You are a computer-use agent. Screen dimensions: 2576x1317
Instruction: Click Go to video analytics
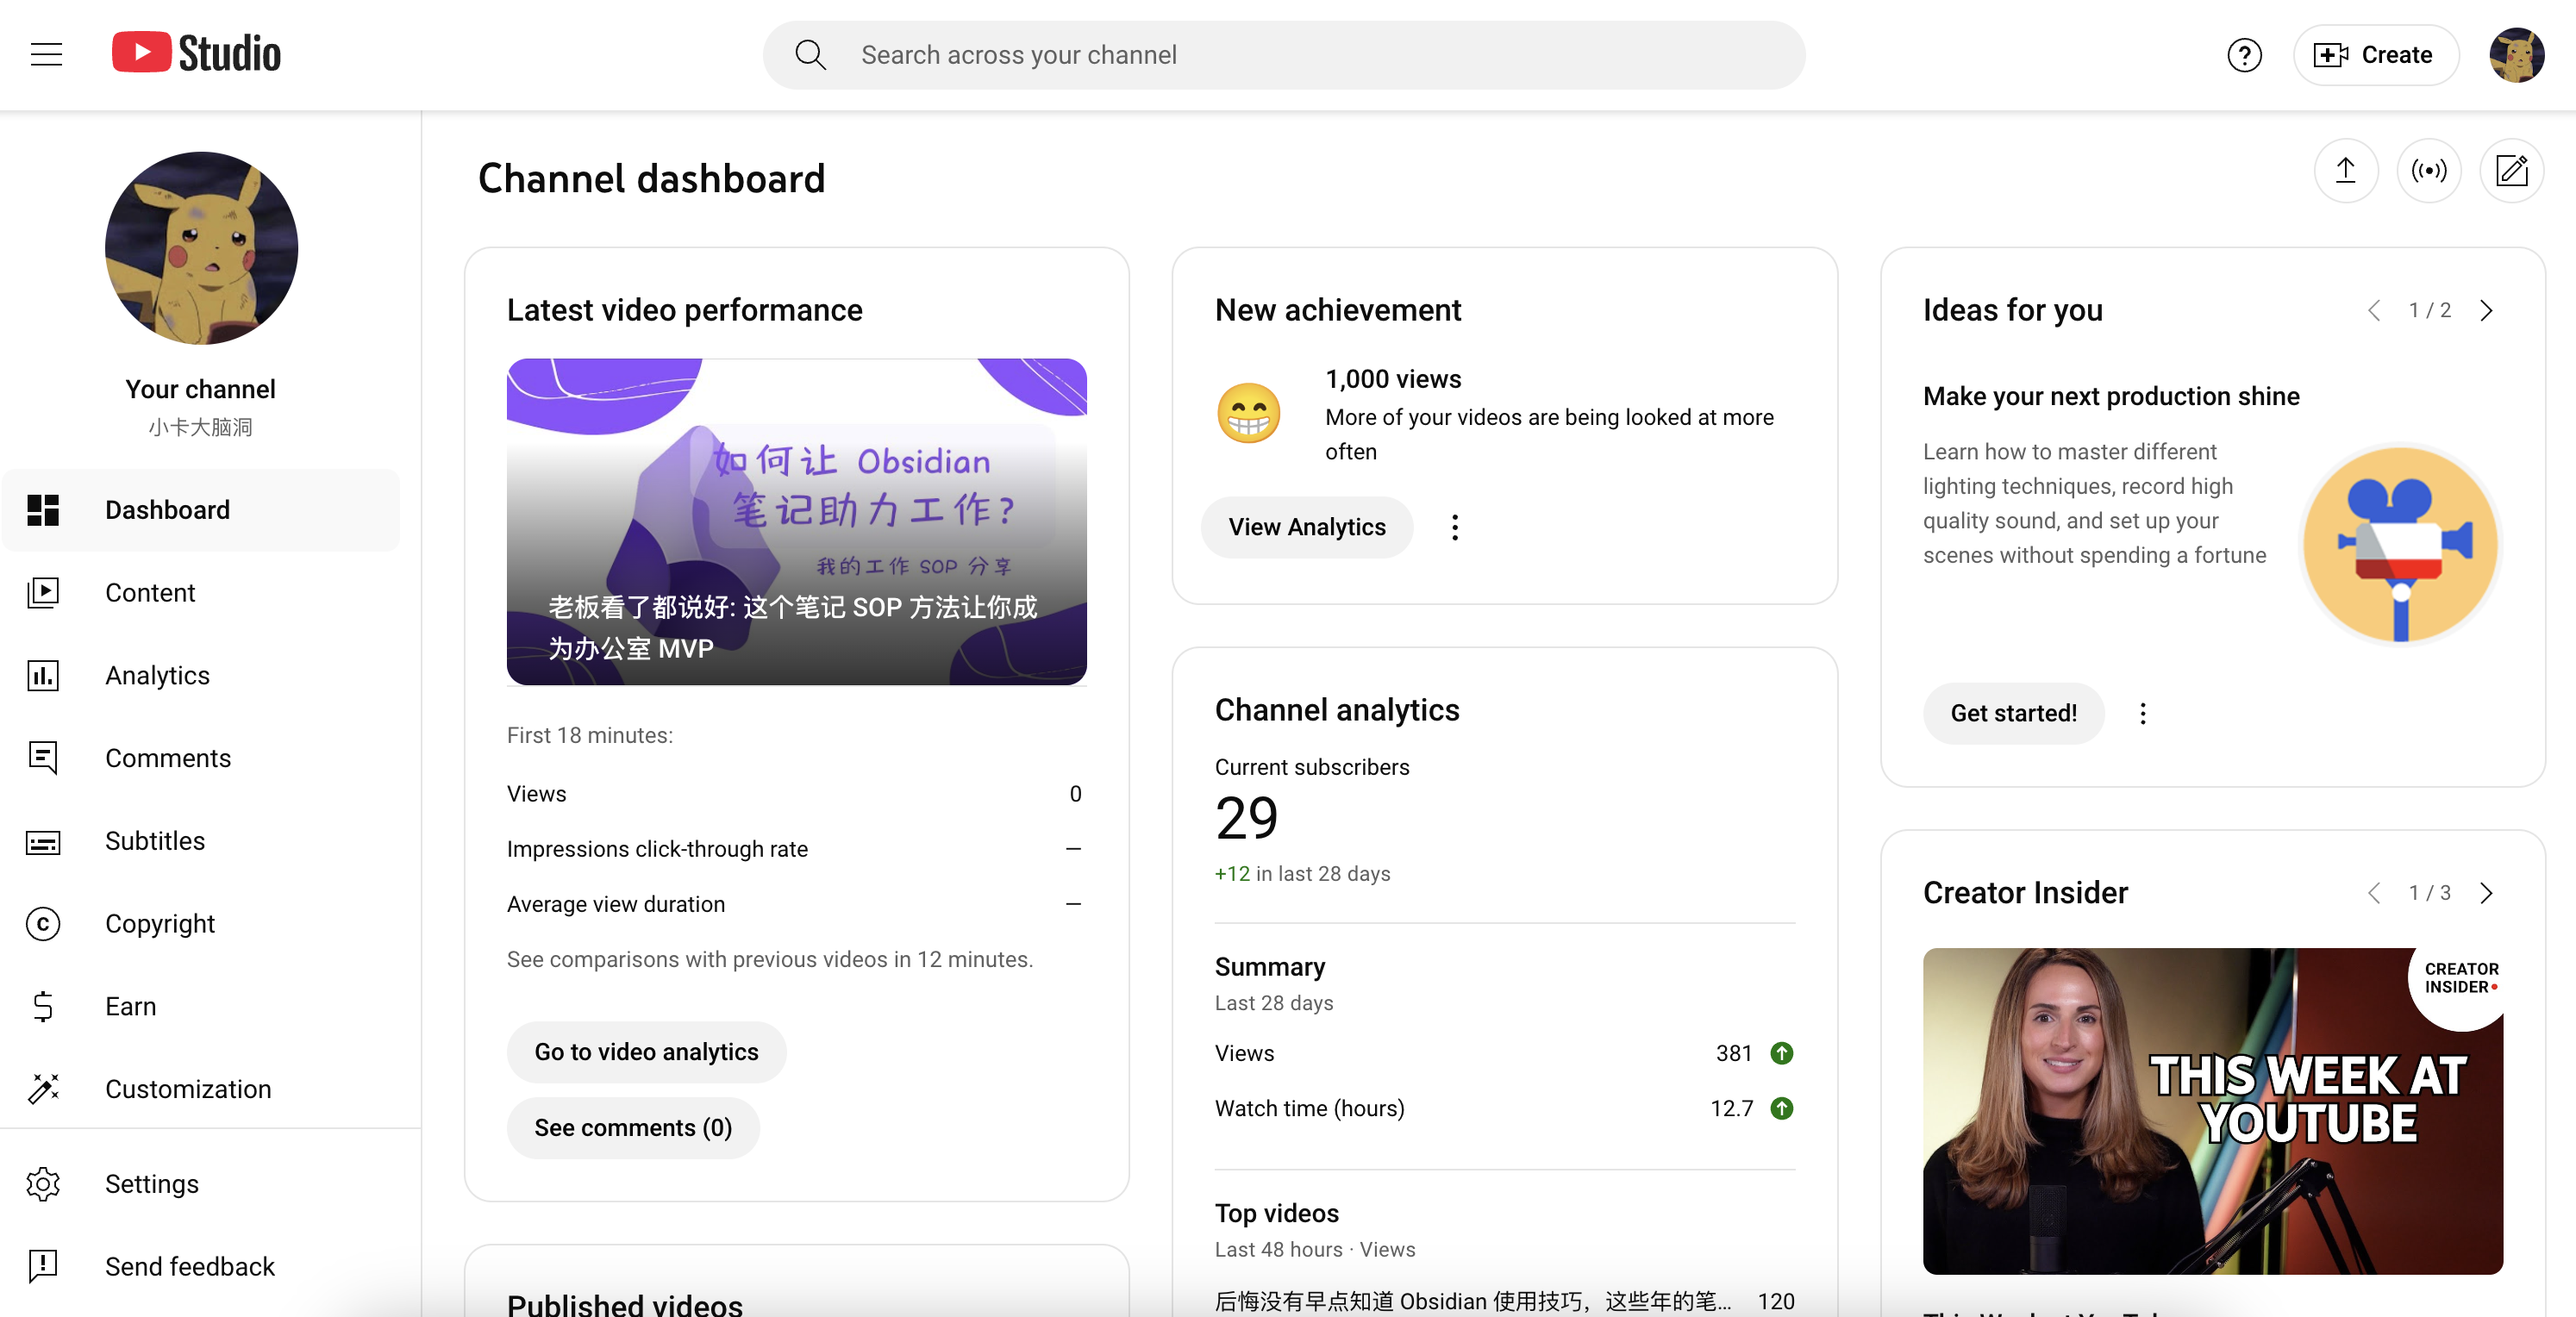(x=646, y=1052)
